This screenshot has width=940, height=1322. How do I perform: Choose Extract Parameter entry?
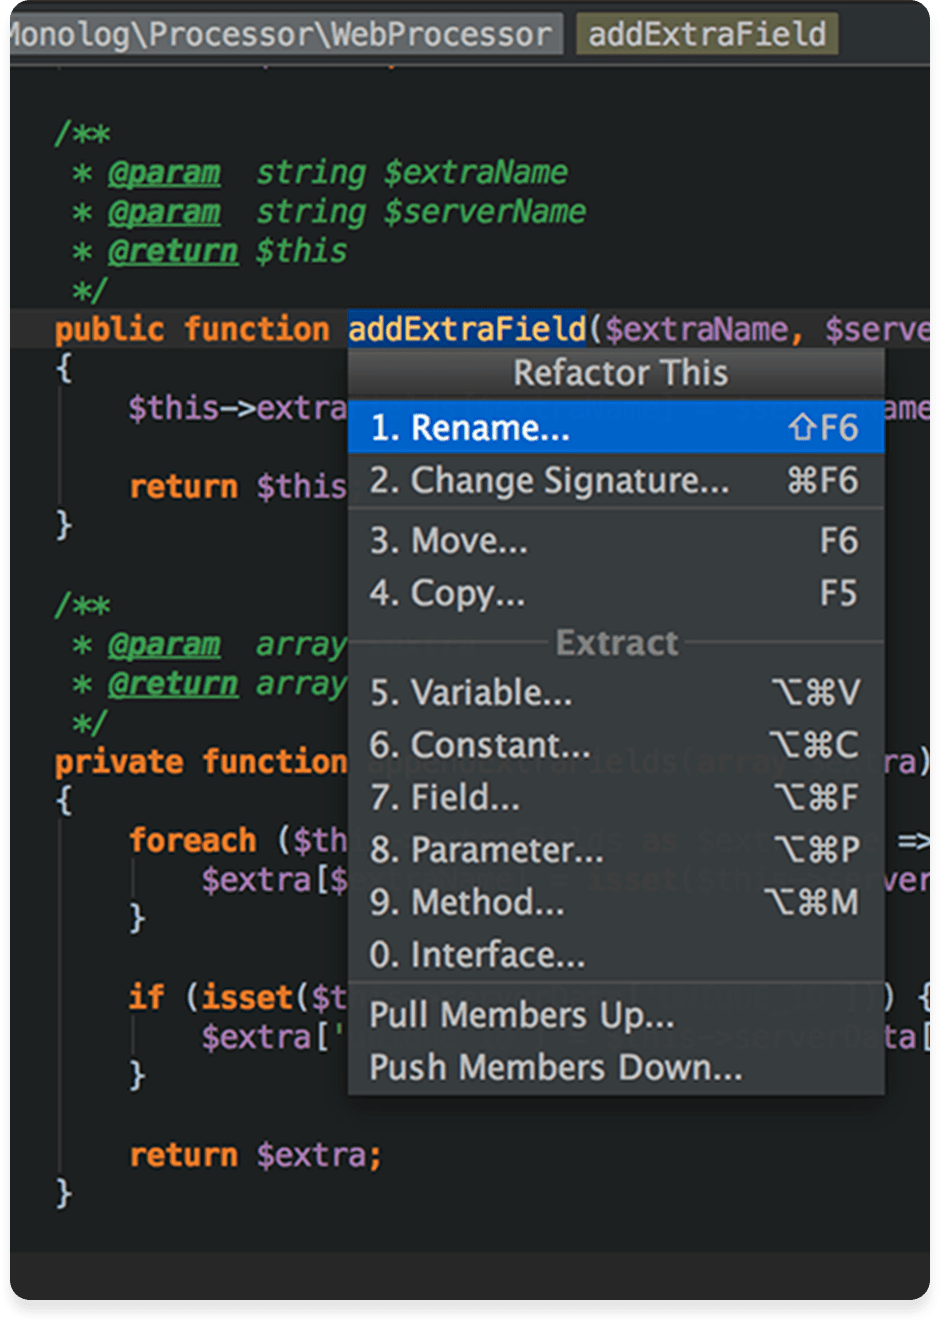616,850
